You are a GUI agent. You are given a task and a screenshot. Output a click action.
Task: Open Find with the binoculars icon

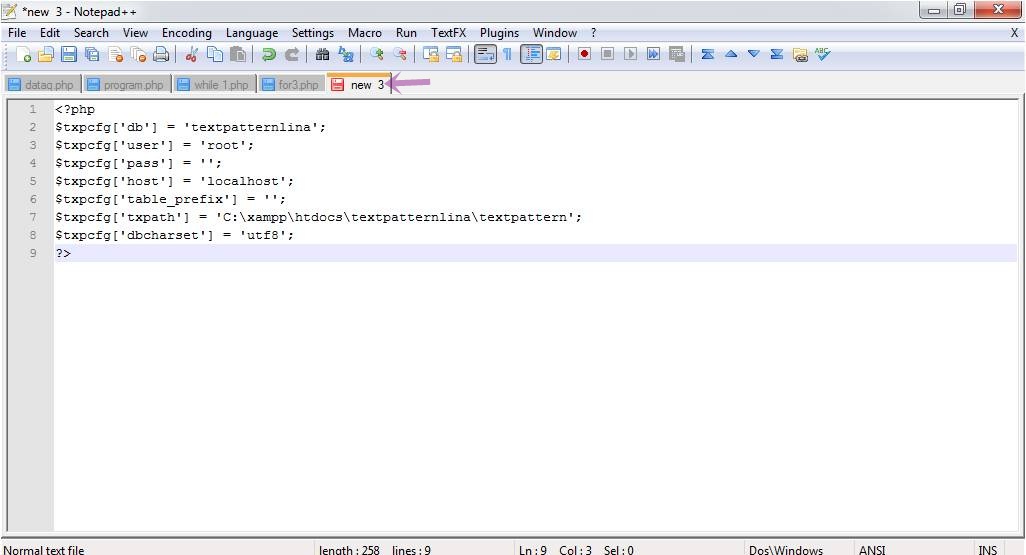pos(322,55)
